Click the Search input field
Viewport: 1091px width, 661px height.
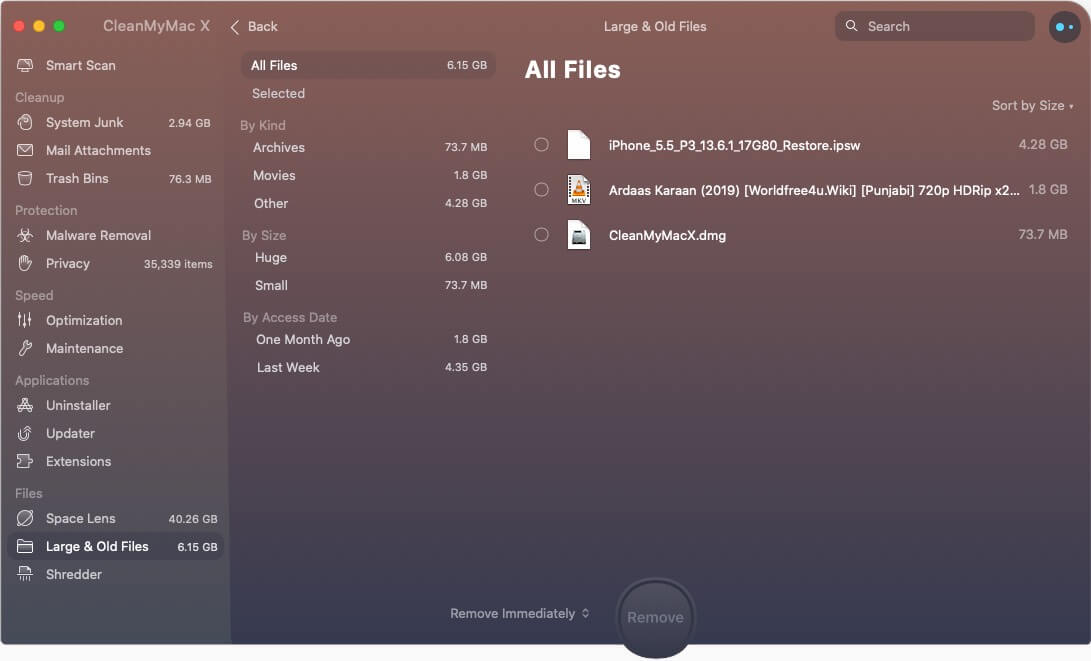coord(934,26)
